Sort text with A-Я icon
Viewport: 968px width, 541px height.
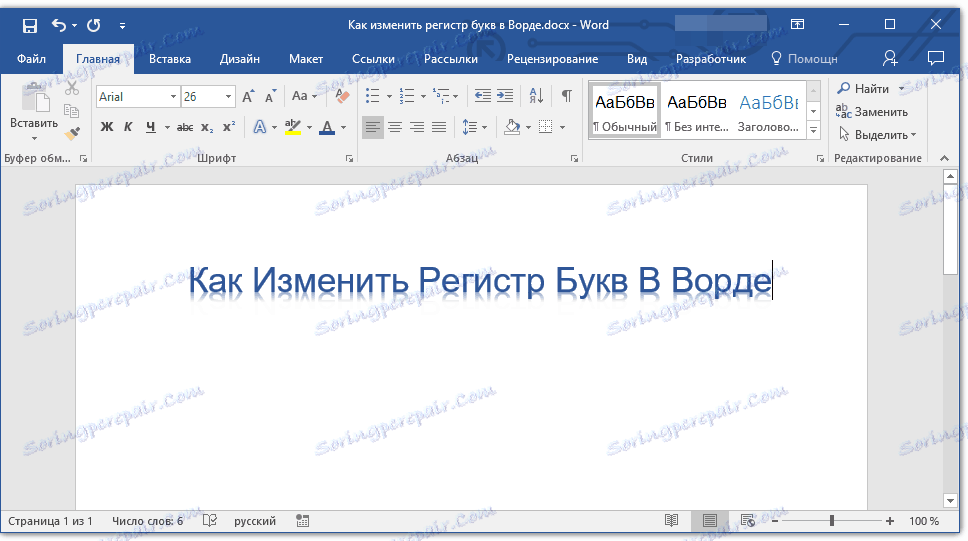(536, 96)
